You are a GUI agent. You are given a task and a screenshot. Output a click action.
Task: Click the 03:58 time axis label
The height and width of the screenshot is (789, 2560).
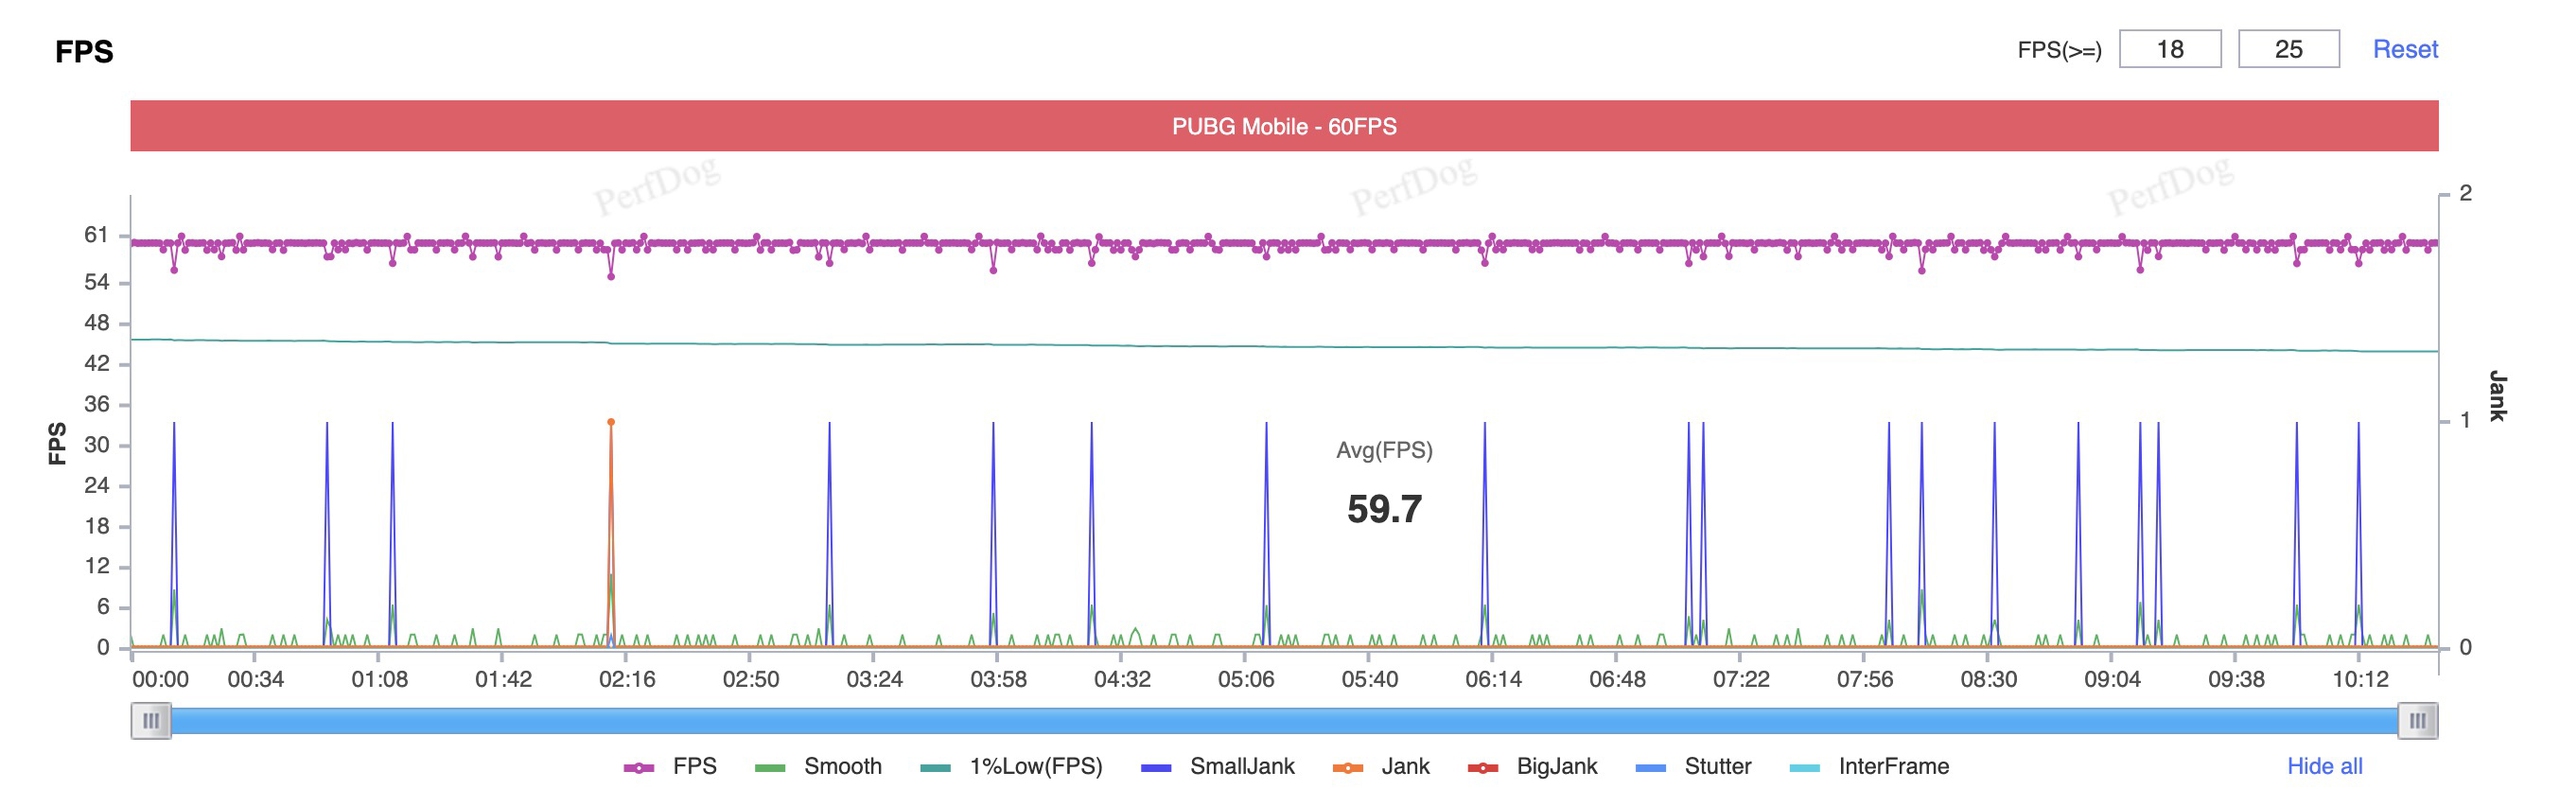coord(997,679)
